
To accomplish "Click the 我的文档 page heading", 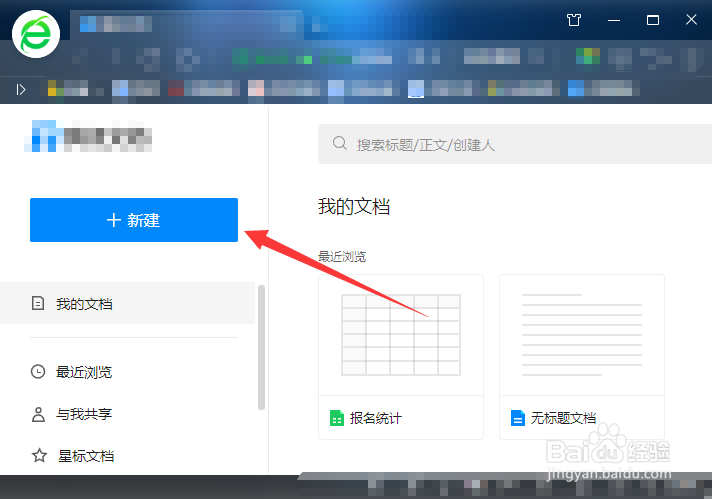I will coord(354,207).
